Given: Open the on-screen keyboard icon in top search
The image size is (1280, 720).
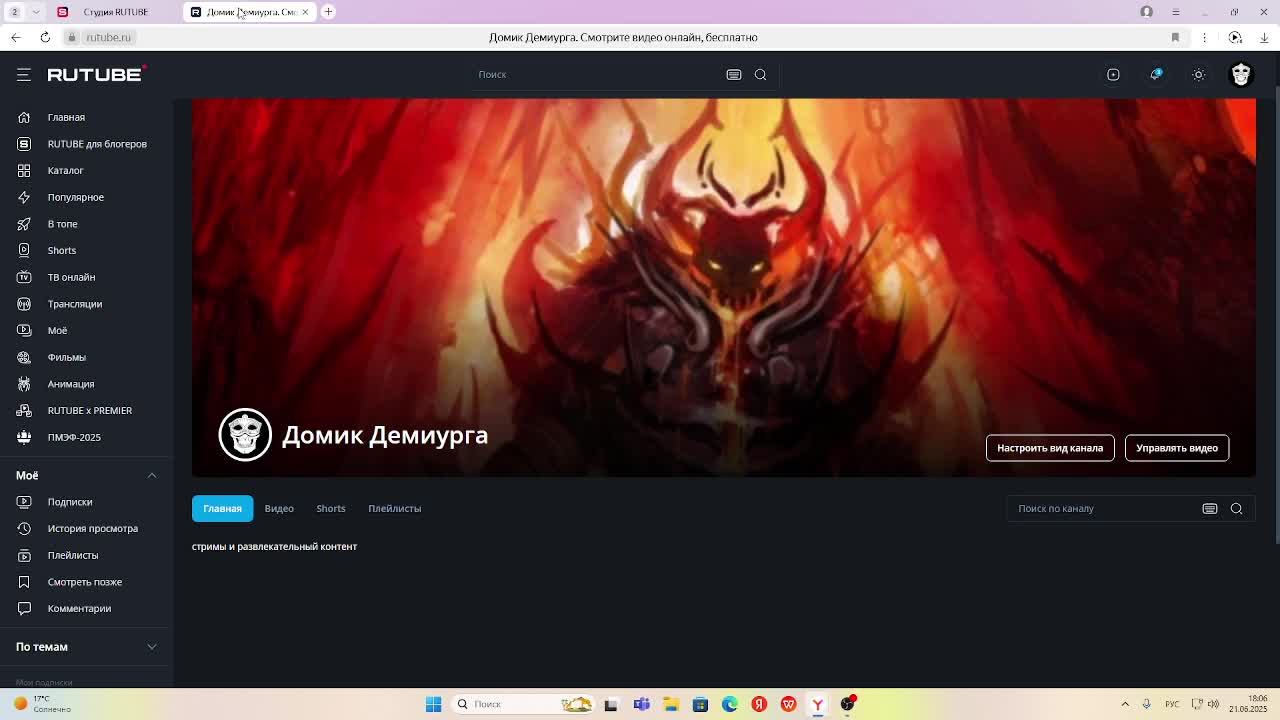Looking at the screenshot, I should [734, 74].
